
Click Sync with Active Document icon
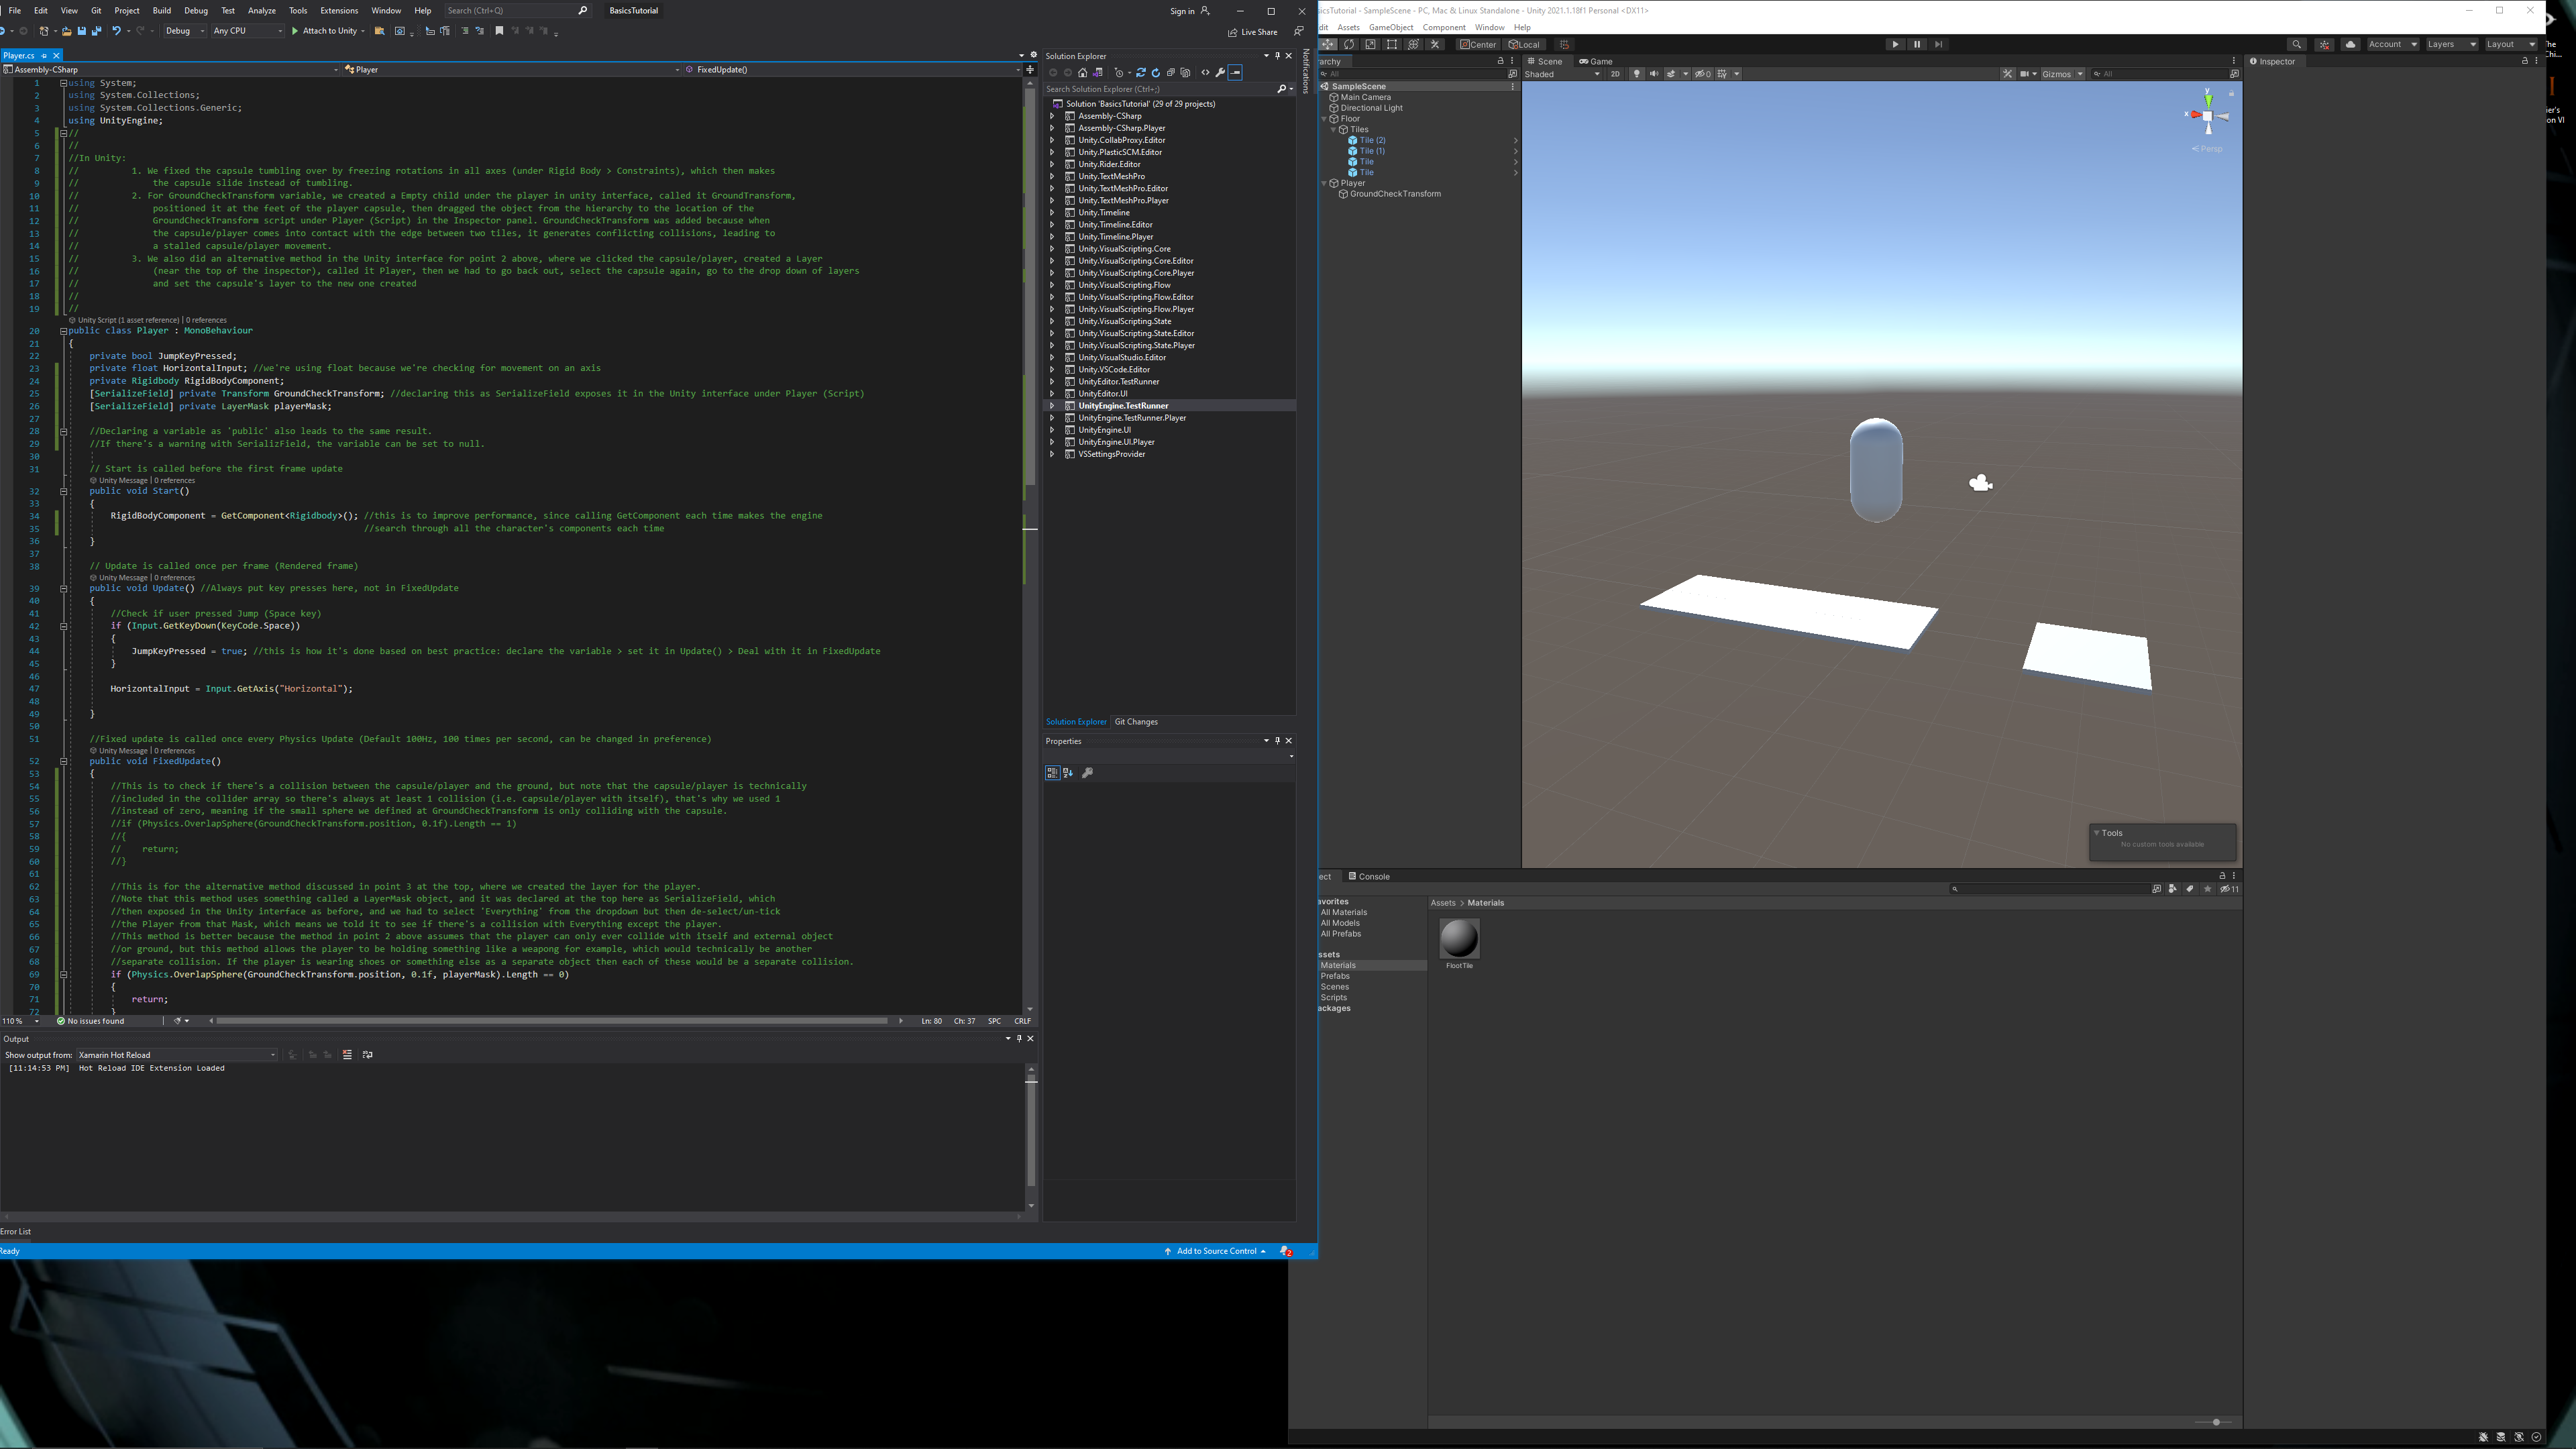pos(1140,73)
